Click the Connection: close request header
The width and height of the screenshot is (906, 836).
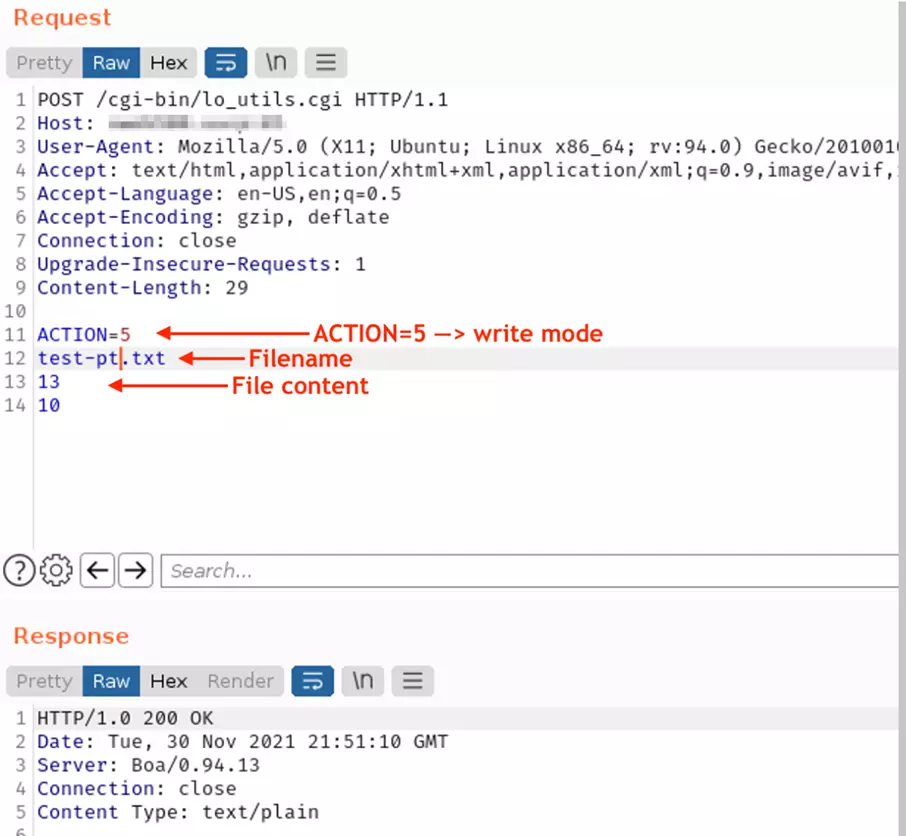click(x=137, y=240)
